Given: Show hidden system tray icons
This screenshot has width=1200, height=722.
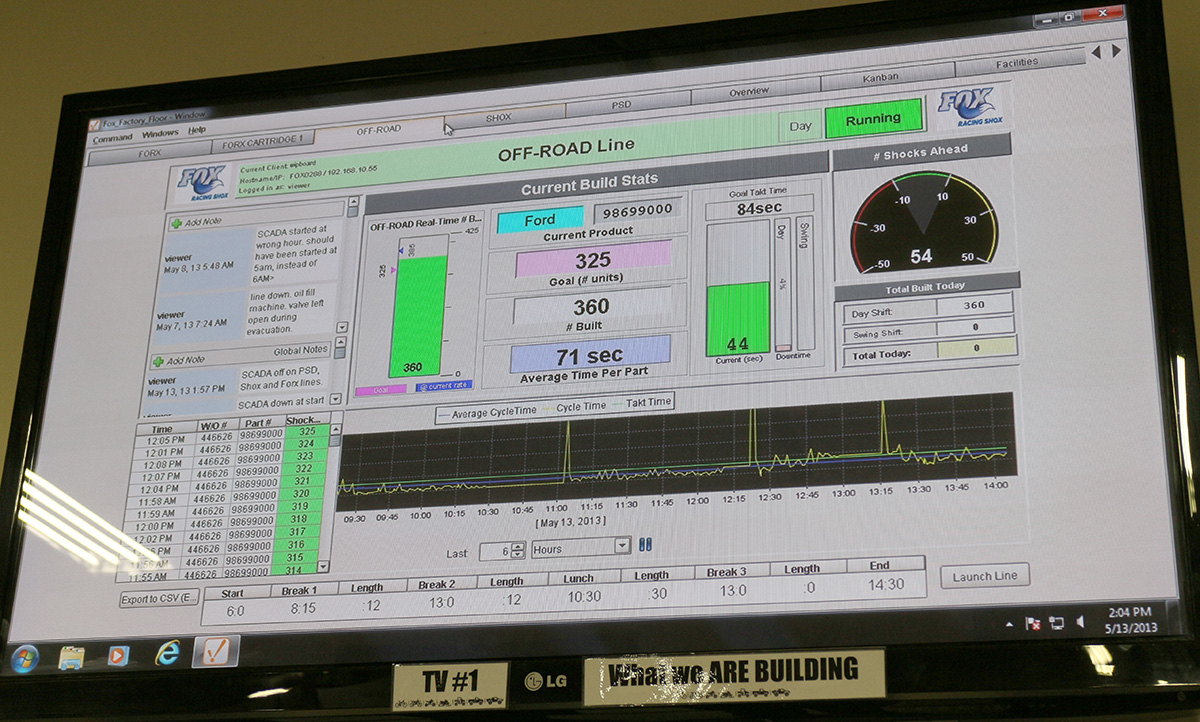Looking at the screenshot, I should coord(1008,623).
